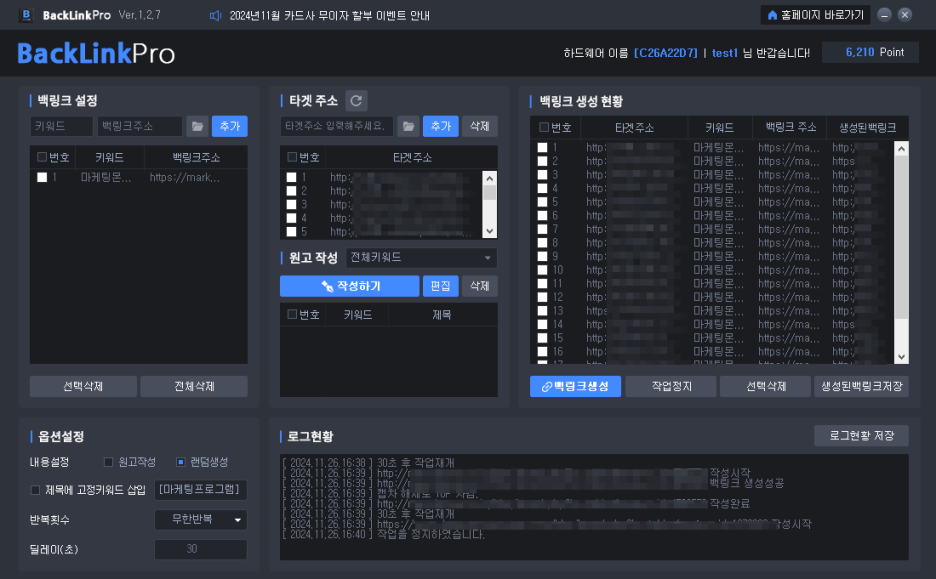Click the 마케팅몬... keyword cell in settings

tap(106, 177)
